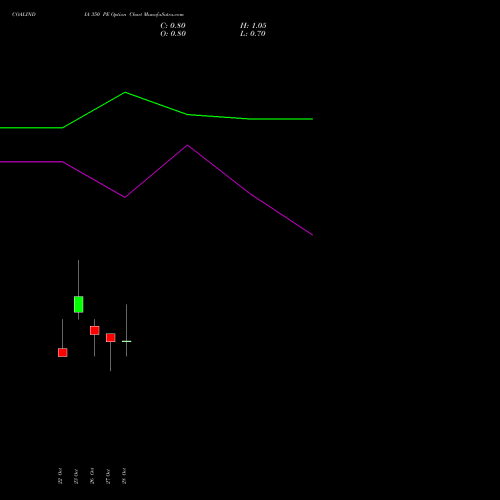Click the doji candlestick for 28 Oct

point(126,341)
